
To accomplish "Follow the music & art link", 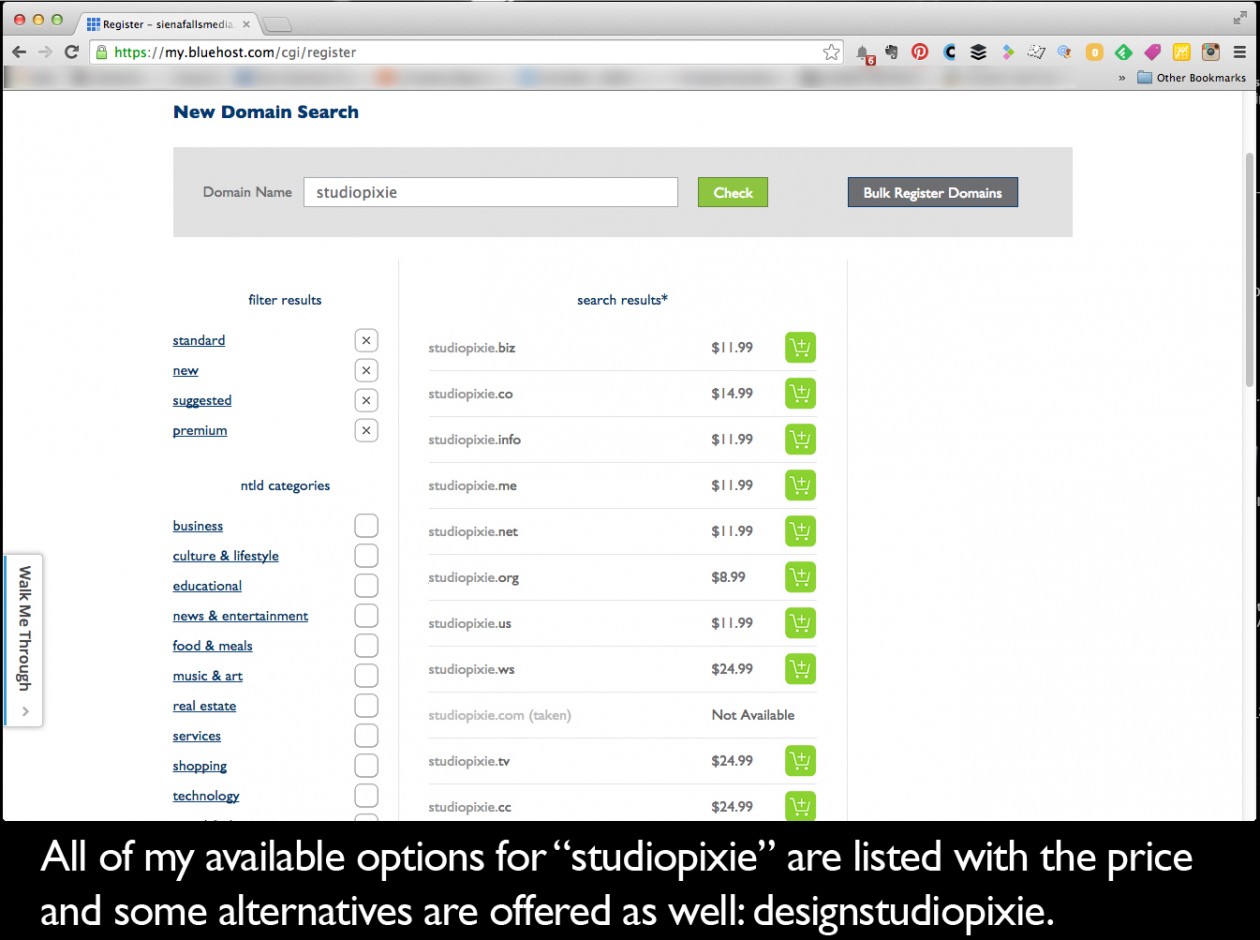I will pyautogui.click(x=208, y=676).
